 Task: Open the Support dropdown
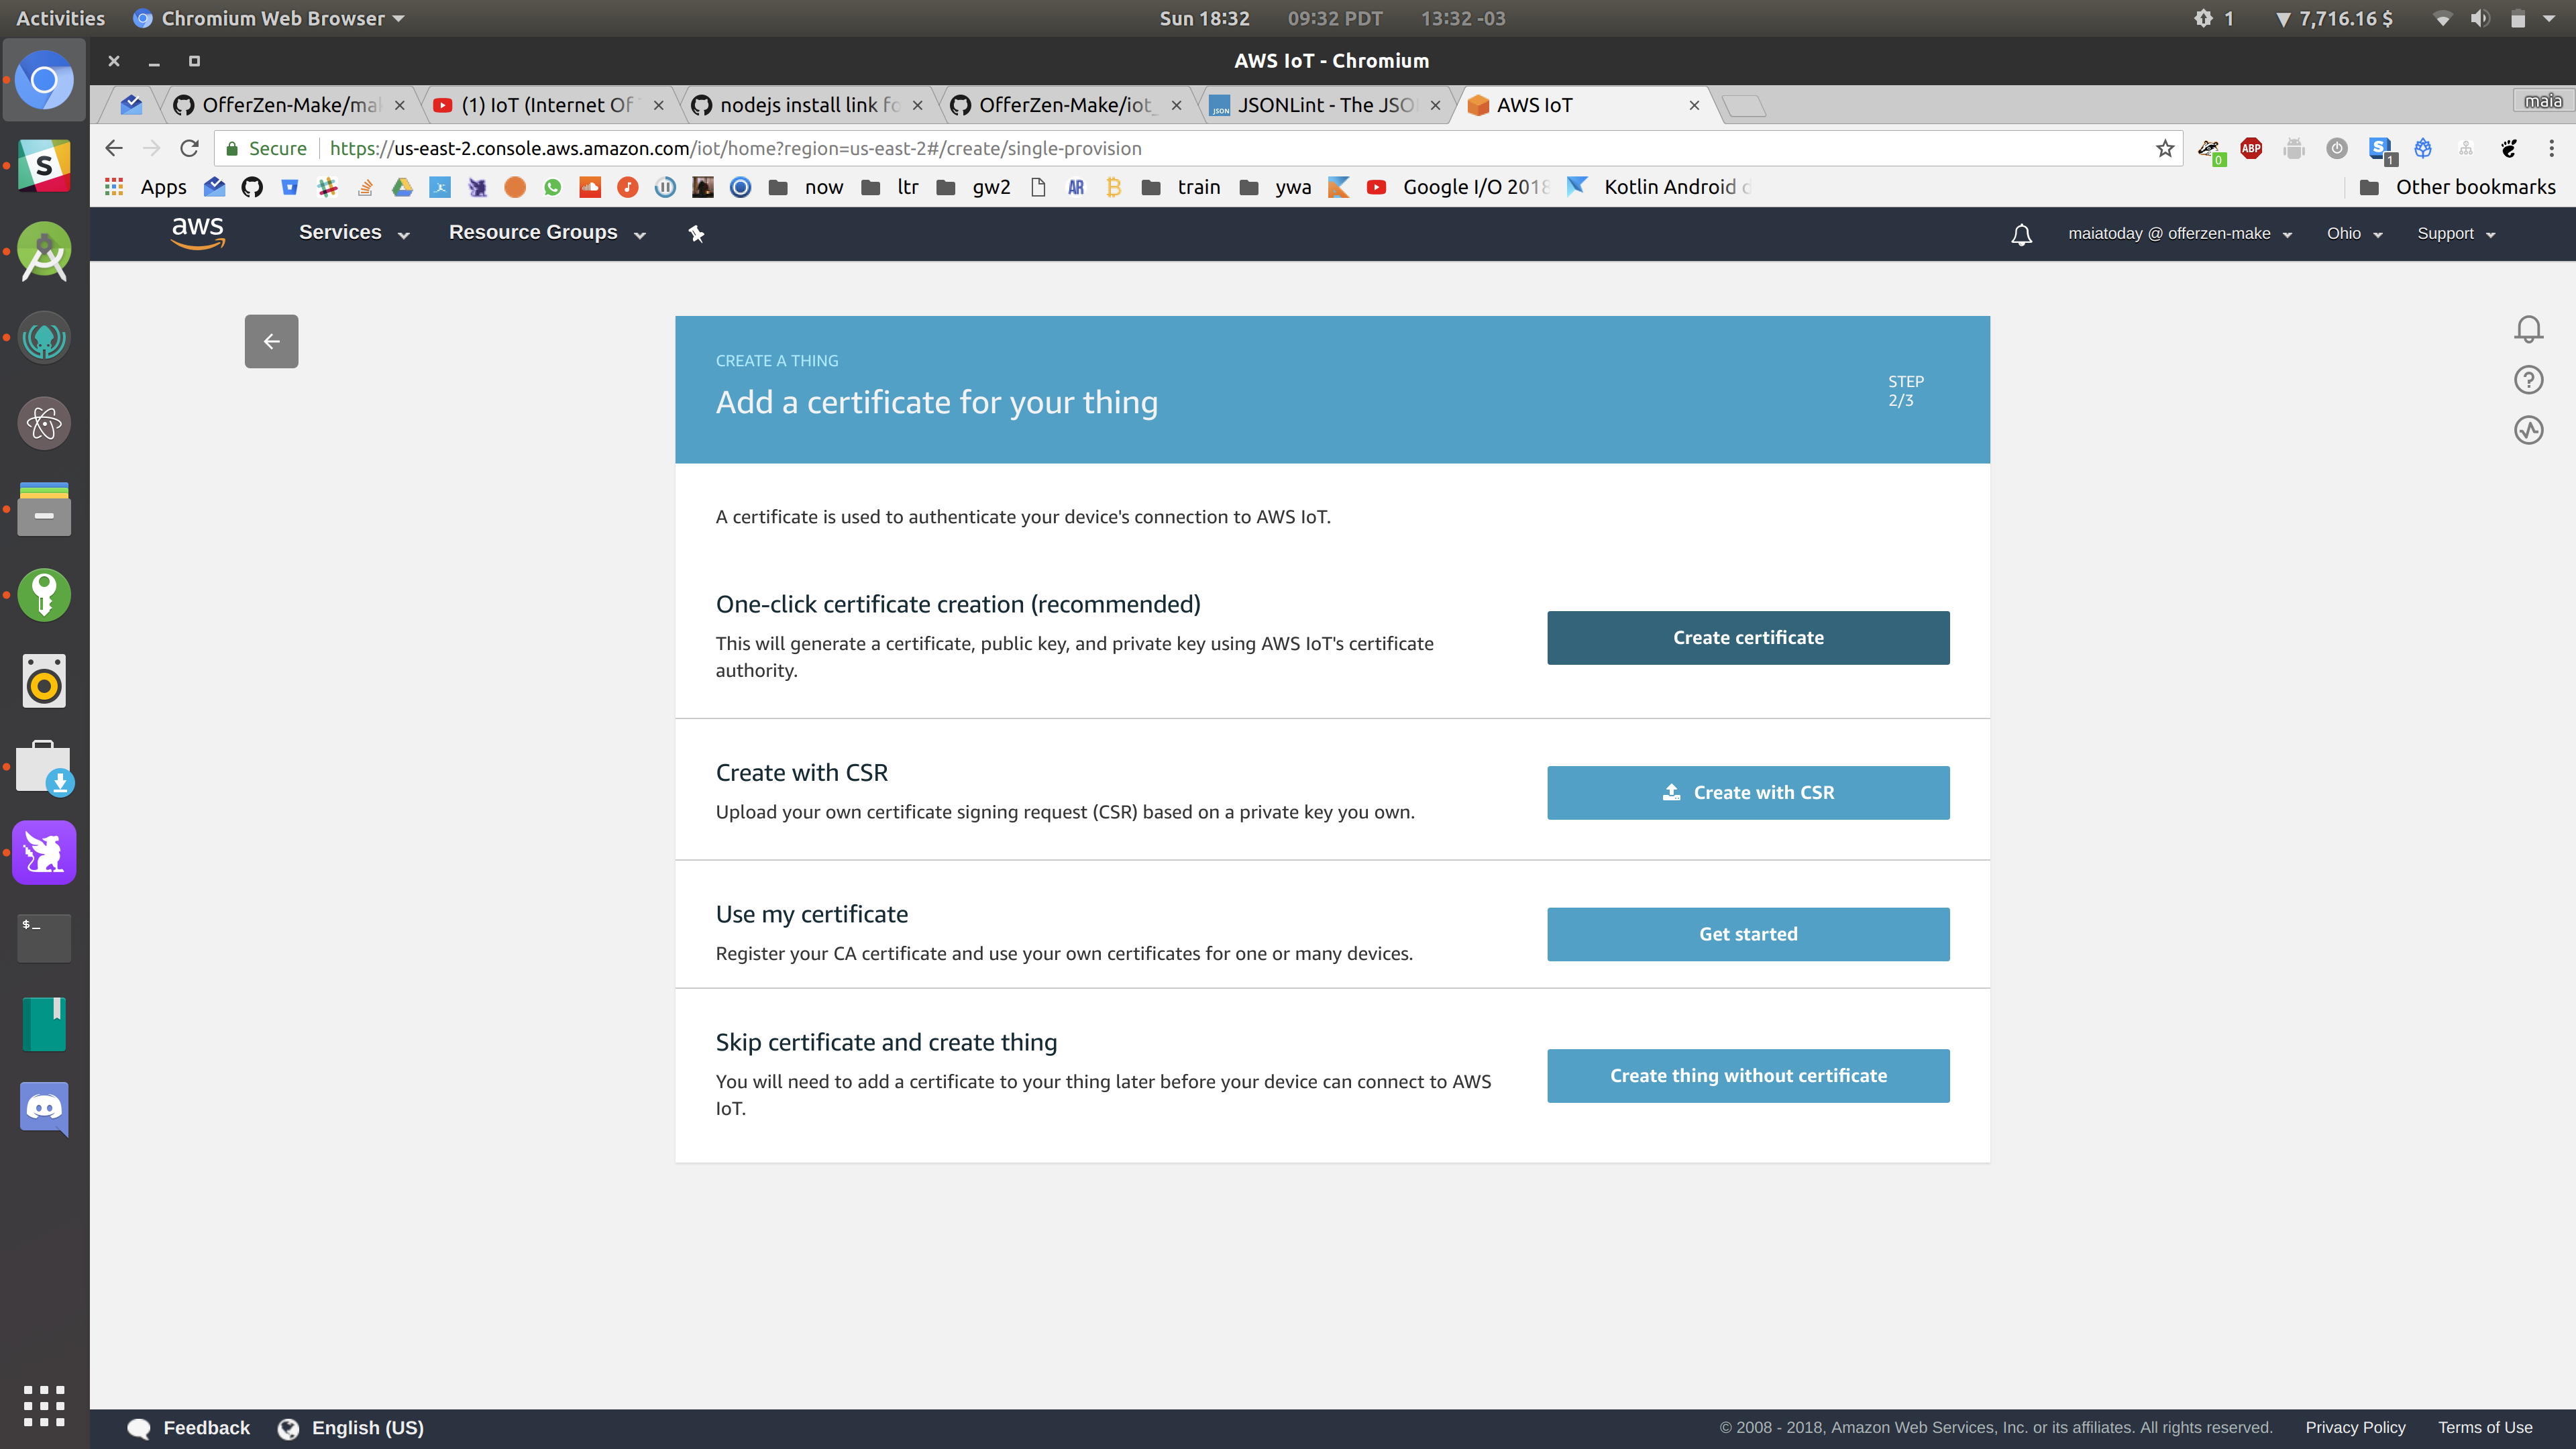click(x=2456, y=233)
